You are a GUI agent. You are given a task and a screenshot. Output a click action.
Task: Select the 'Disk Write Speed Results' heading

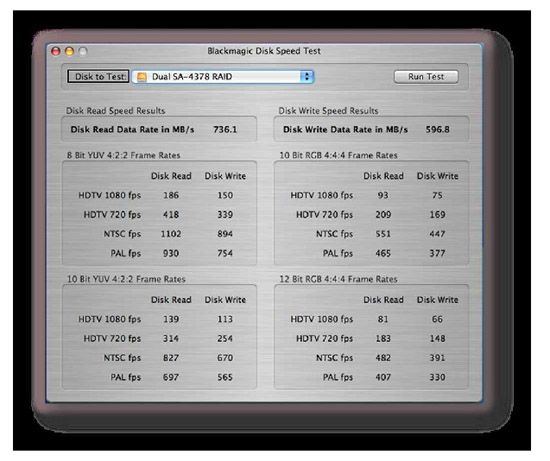pos(328,111)
